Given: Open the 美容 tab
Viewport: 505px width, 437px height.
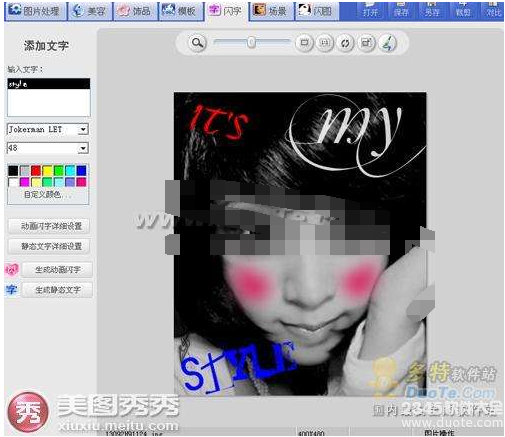Looking at the screenshot, I should pos(90,11).
